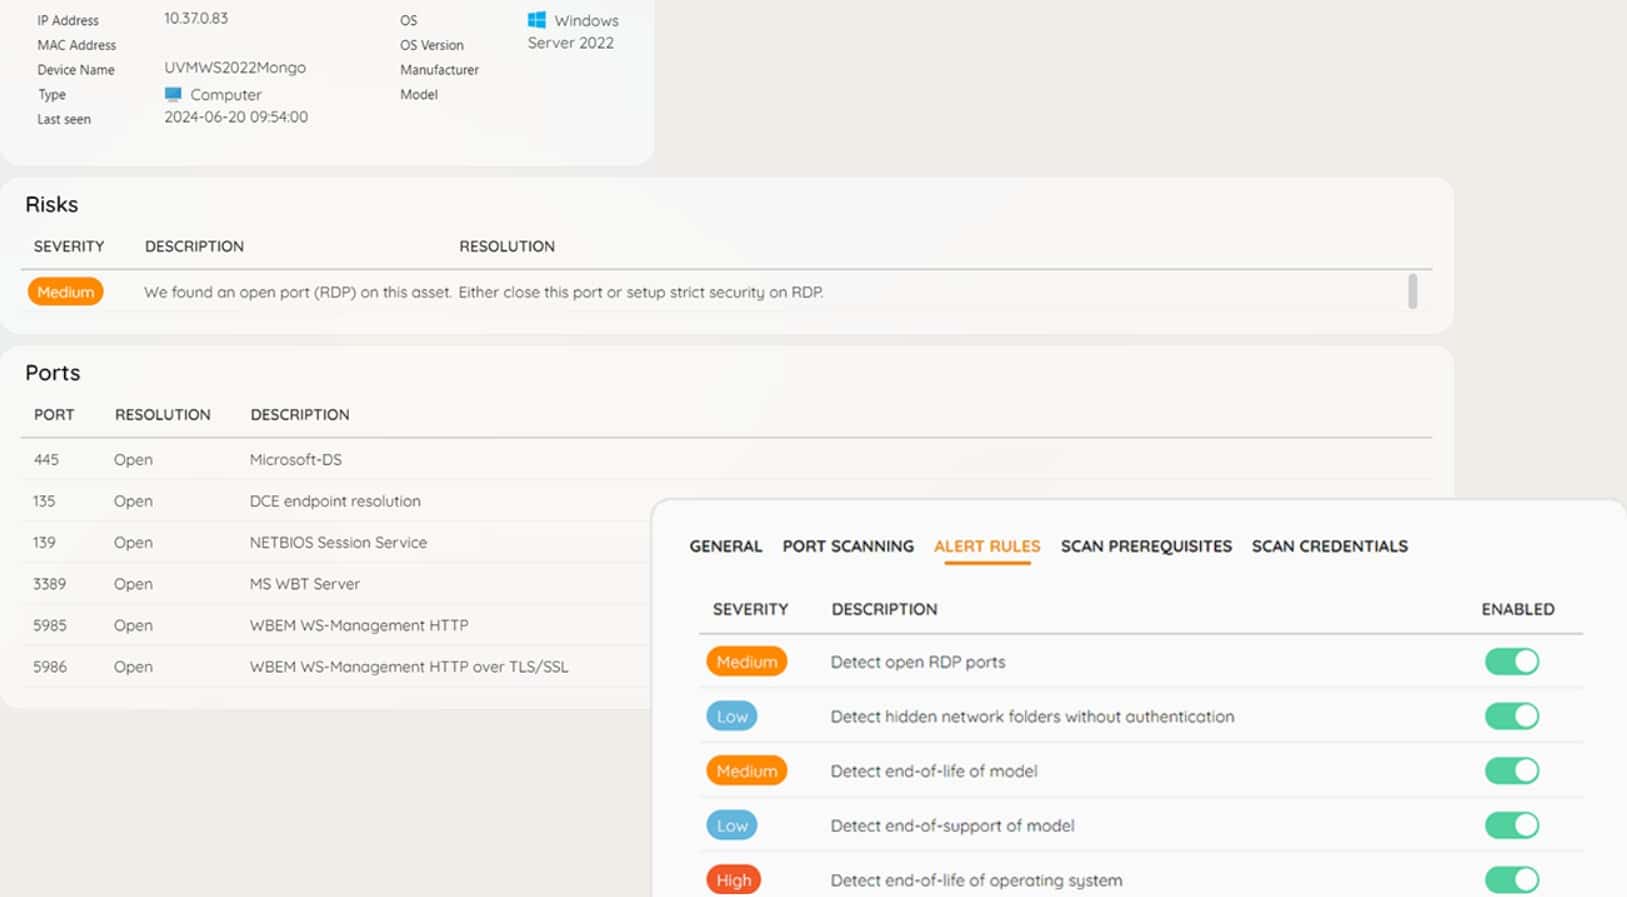
Task: Click the Computer type monitor icon
Action: [x=173, y=94]
